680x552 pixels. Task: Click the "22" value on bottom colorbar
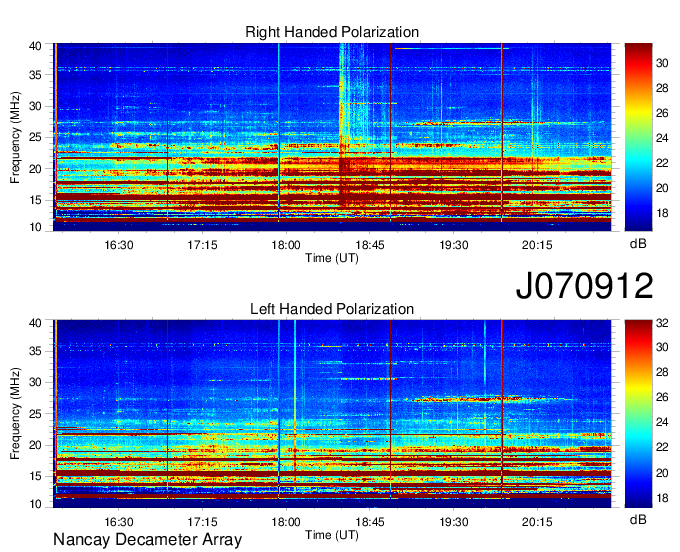(662, 447)
